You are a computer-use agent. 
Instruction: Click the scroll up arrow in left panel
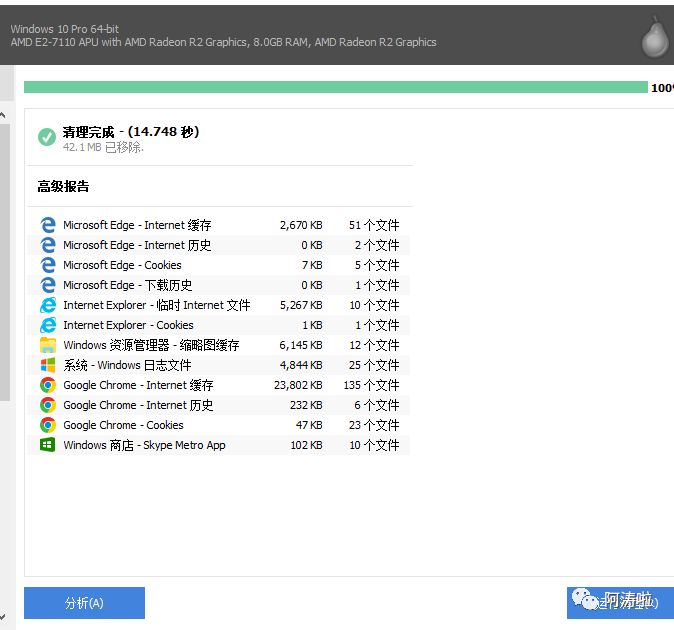(3, 115)
